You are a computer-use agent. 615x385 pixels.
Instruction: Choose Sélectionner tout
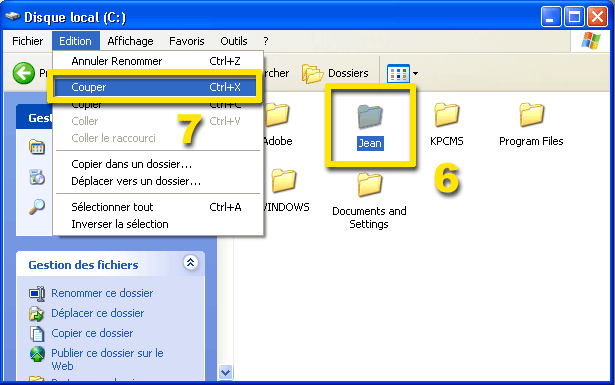(158, 207)
